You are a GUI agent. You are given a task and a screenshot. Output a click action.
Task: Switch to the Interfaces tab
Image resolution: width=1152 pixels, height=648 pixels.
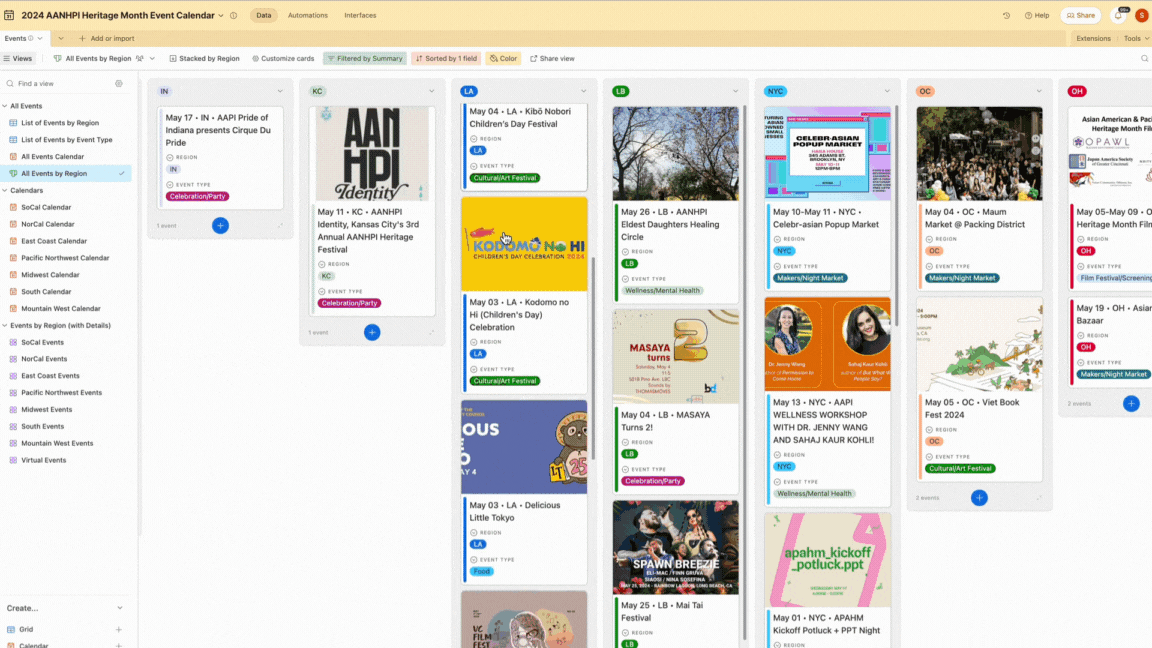[360, 15]
